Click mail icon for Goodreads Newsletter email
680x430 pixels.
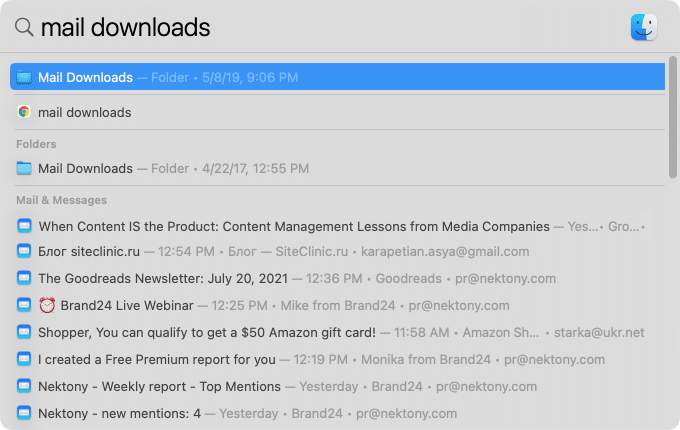coord(24,278)
